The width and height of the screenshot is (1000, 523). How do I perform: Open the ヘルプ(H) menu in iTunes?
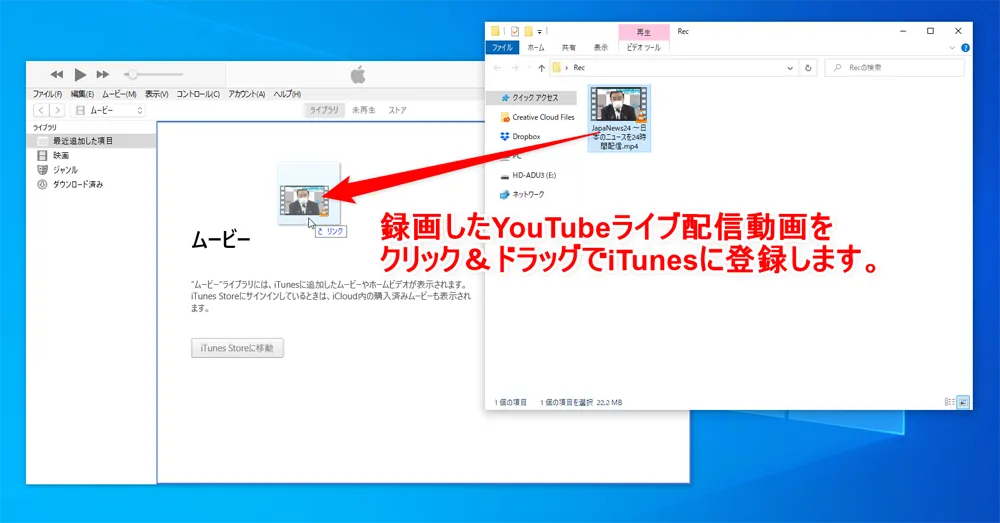coord(287,94)
